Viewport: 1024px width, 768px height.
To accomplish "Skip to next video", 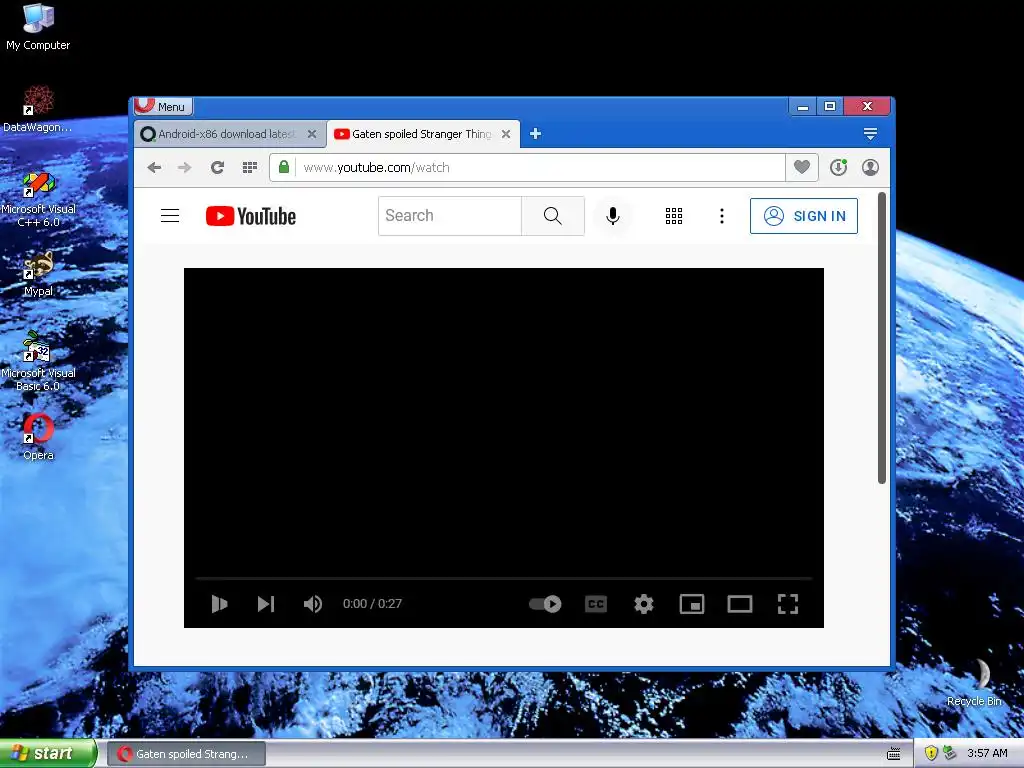I will point(266,604).
